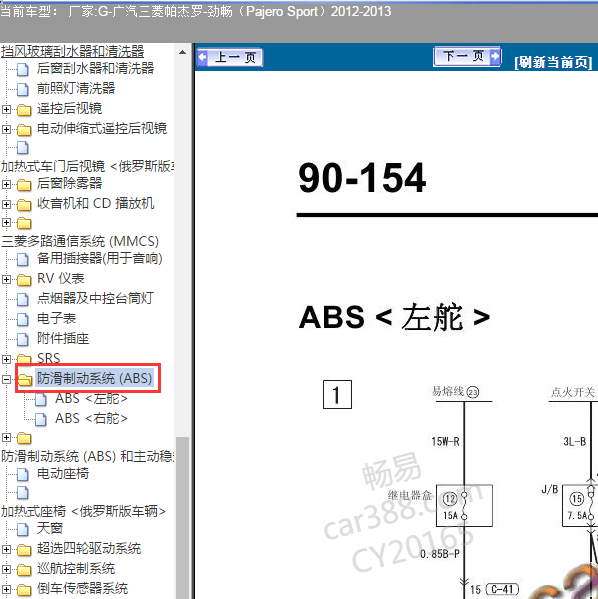Click the left arrow icon on 上一页

click(x=203, y=57)
